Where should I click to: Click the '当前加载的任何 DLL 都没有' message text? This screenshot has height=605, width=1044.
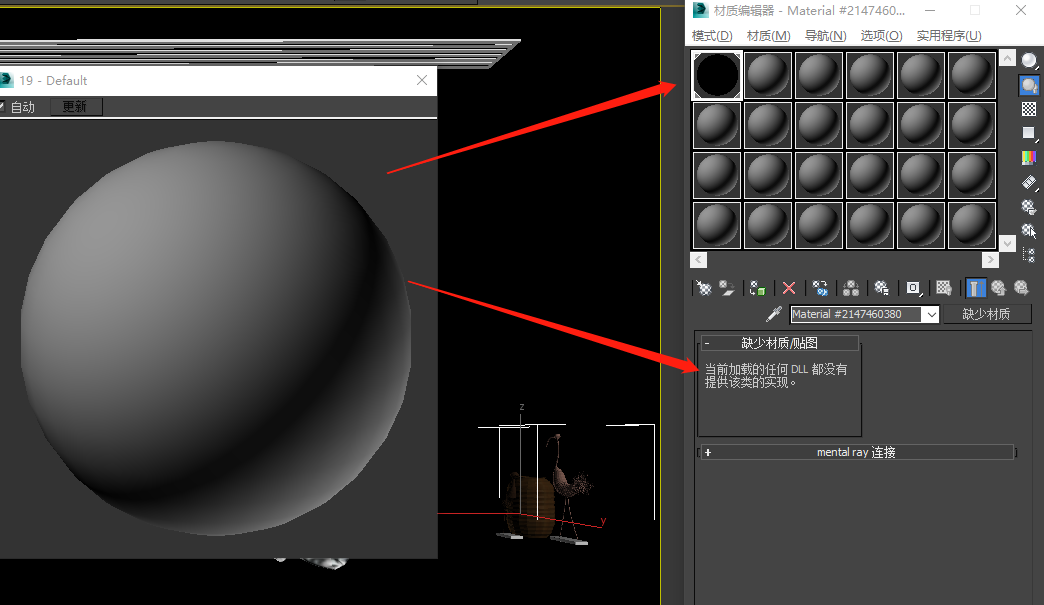776,369
